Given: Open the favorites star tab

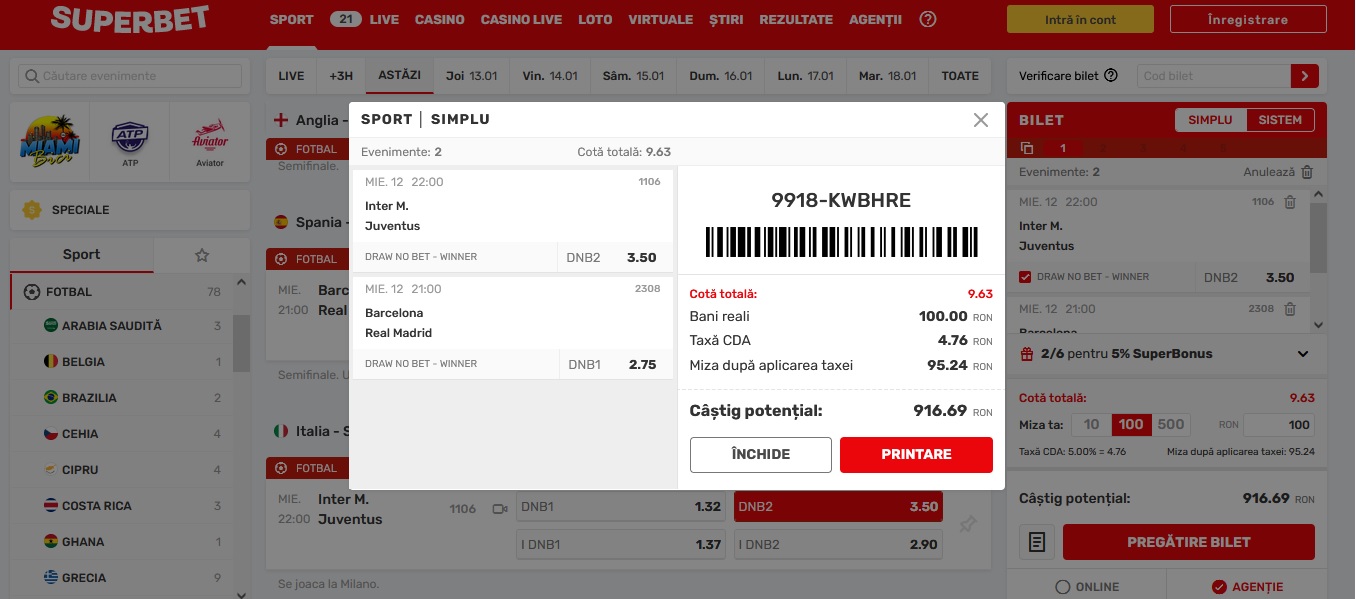Looking at the screenshot, I should pos(202,255).
